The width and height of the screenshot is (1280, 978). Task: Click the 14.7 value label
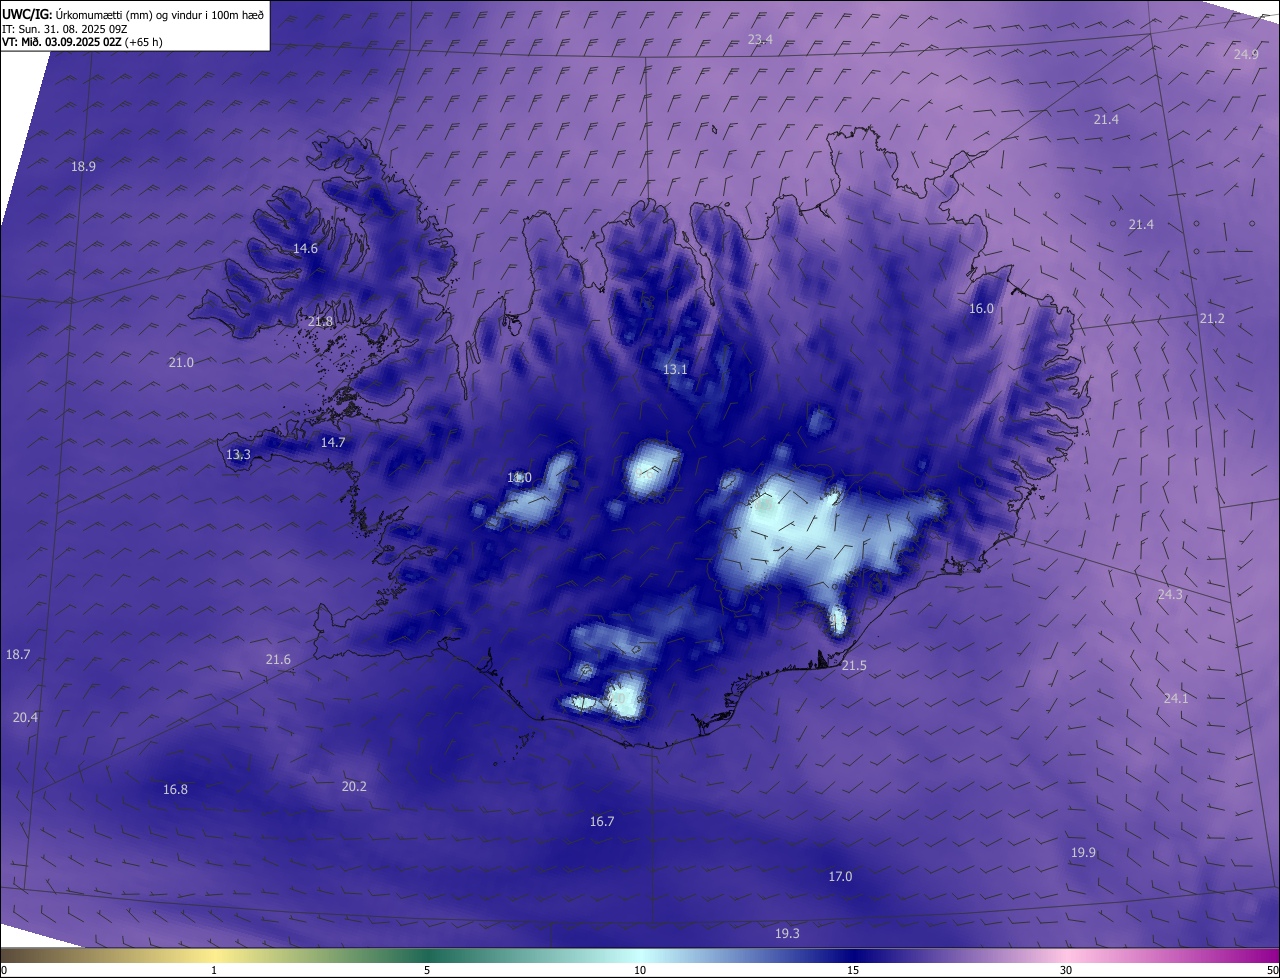332,442
